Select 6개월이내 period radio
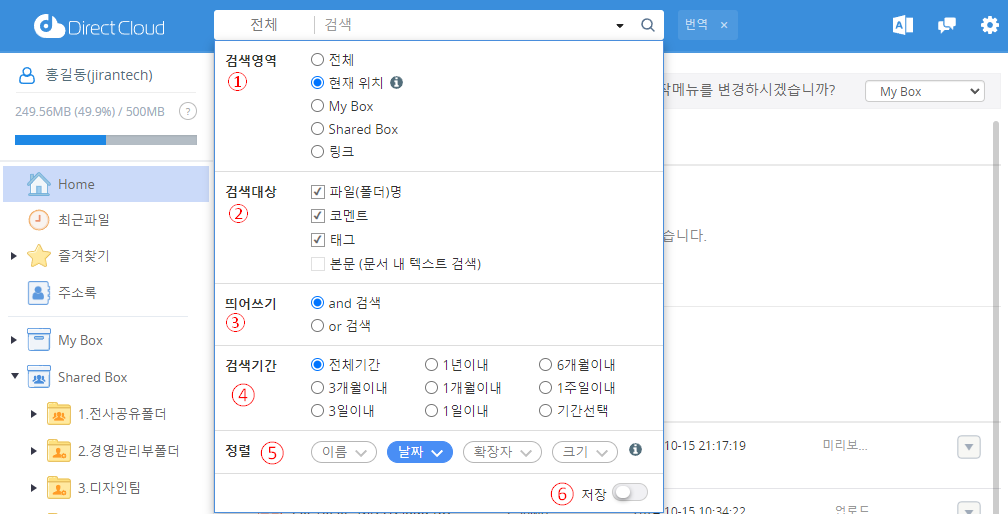 tap(545, 365)
